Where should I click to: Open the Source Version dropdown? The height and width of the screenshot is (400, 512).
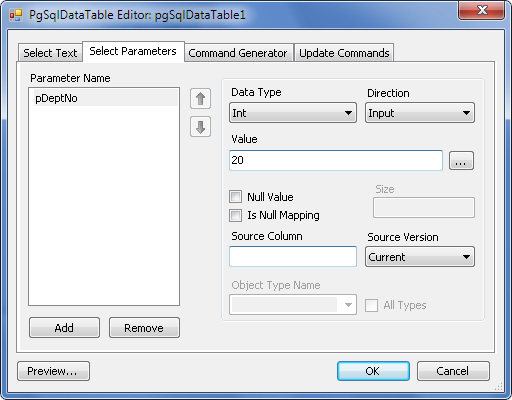click(x=420, y=257)
